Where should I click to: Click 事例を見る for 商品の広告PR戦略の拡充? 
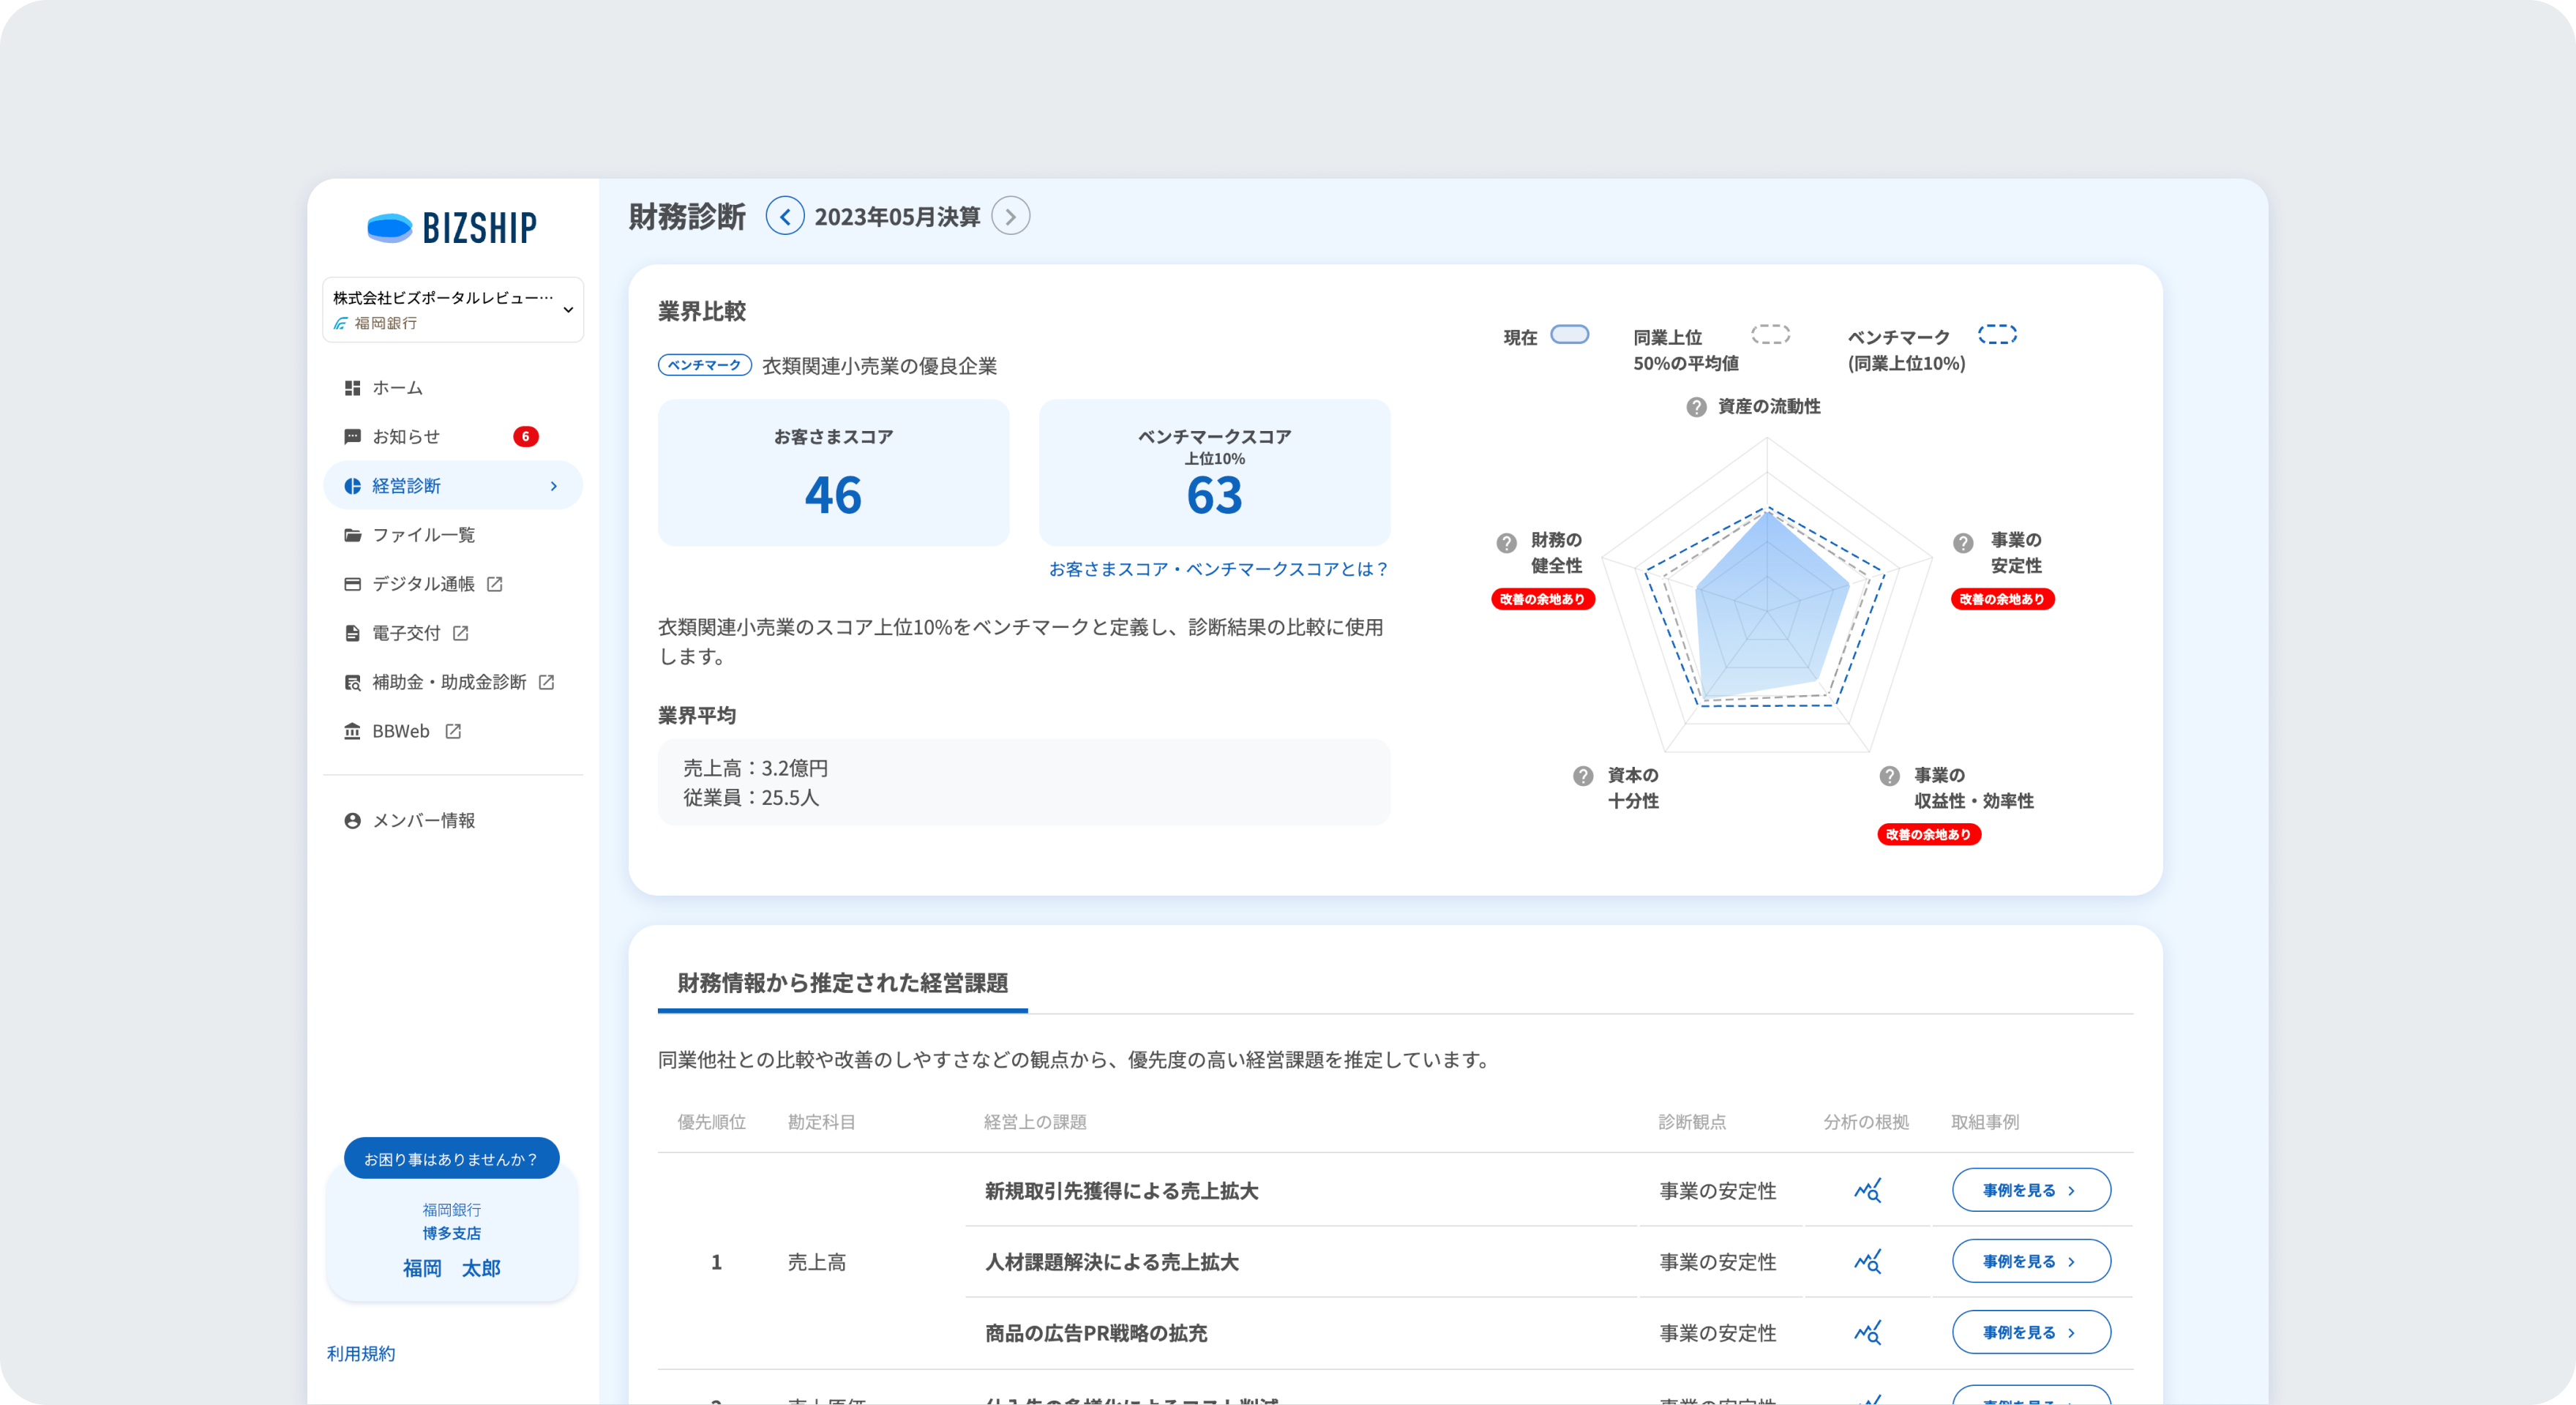pos(2031,1332)
